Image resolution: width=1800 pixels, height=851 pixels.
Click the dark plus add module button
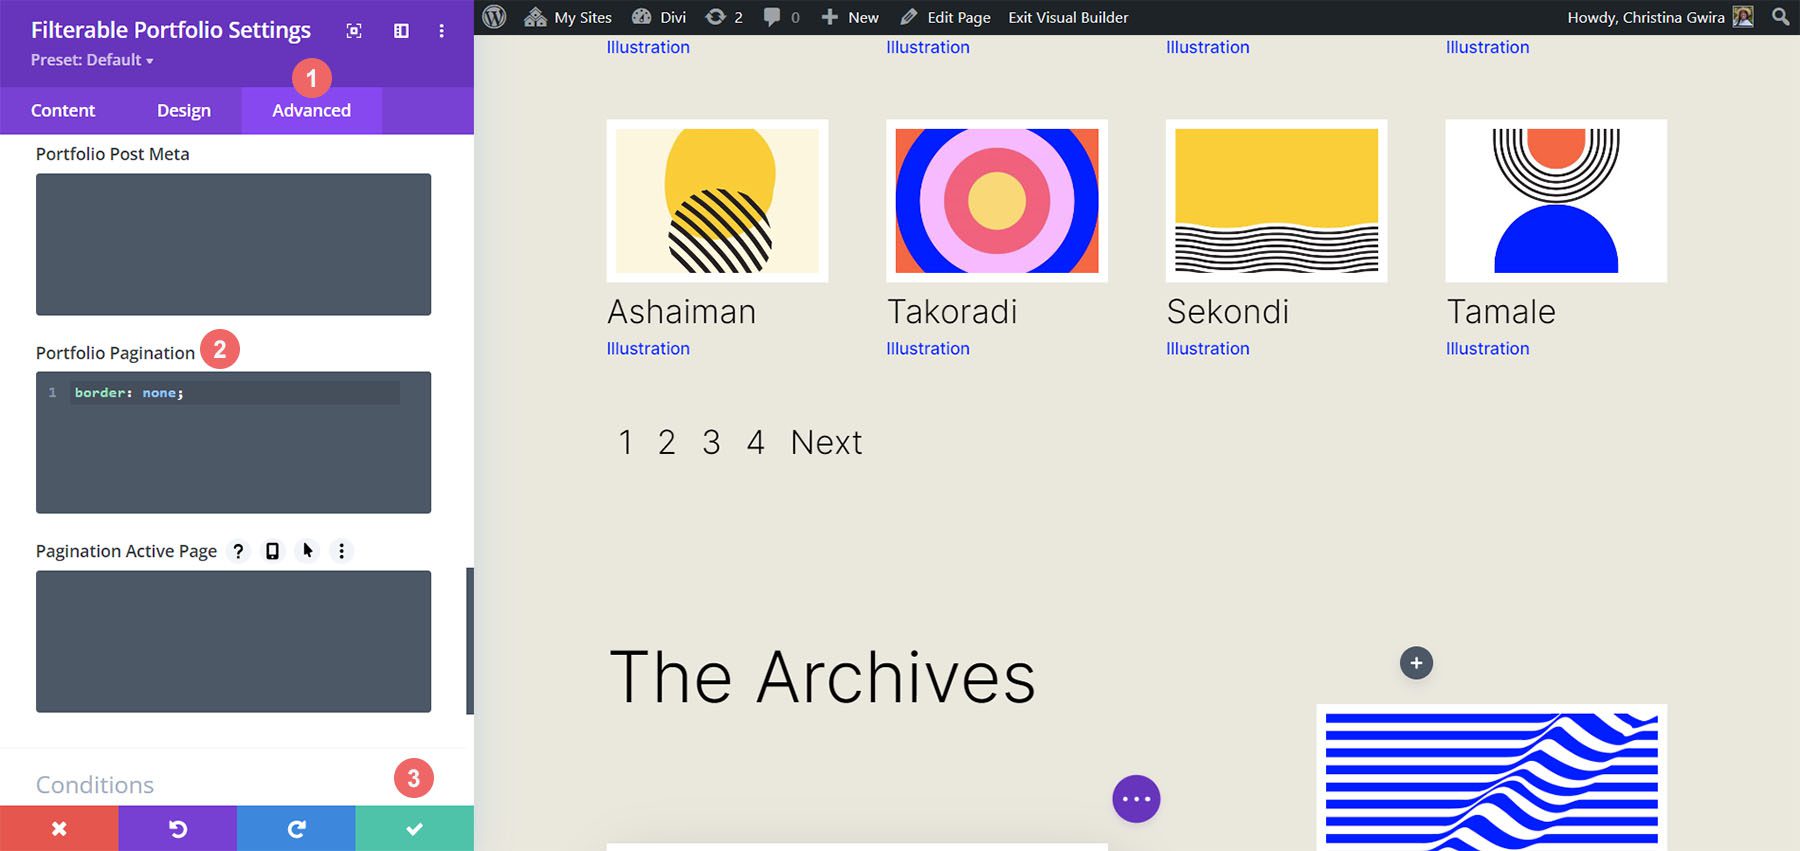(x=1416, y=663)
